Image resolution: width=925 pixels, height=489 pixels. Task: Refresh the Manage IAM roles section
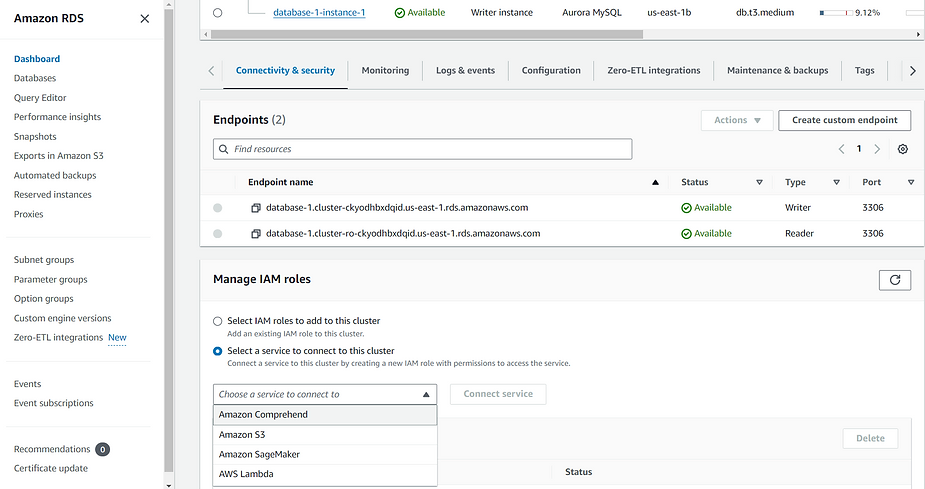[x=894, y=280]
